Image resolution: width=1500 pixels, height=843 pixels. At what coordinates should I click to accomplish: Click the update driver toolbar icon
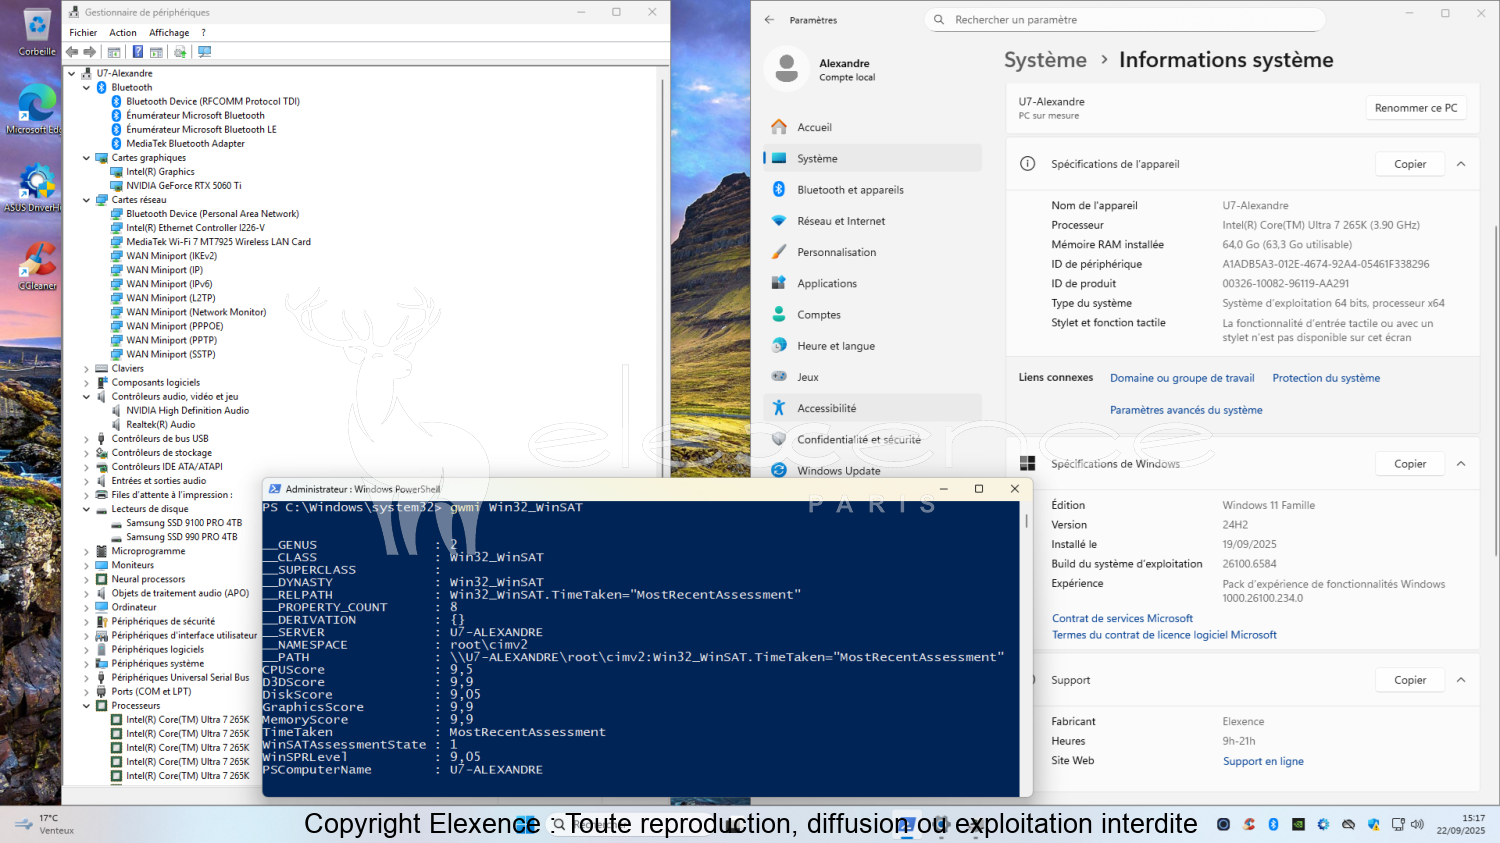[180, 52]
